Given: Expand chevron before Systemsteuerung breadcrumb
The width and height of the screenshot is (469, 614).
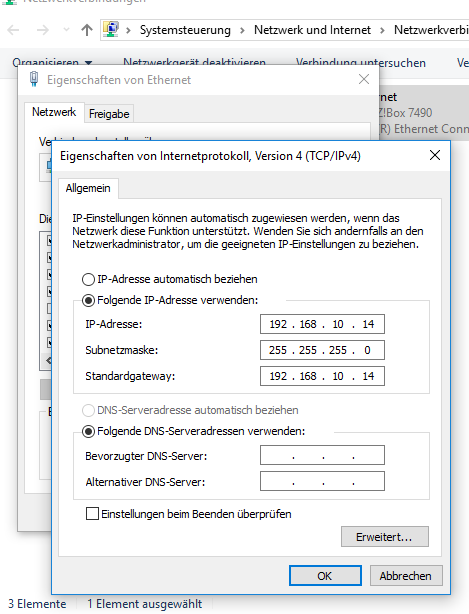Looking at the screenshot, I should pos(128,30).
